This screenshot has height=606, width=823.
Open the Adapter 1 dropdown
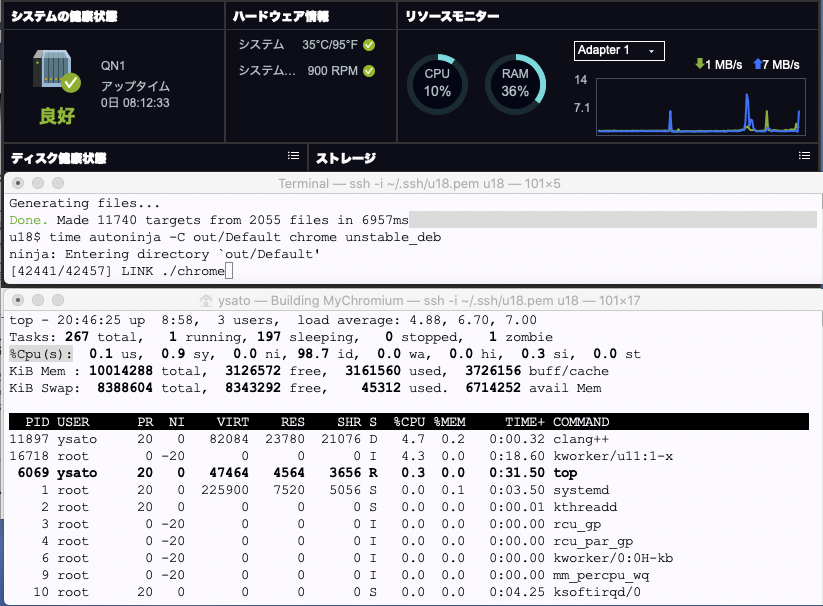pos(619,50)
